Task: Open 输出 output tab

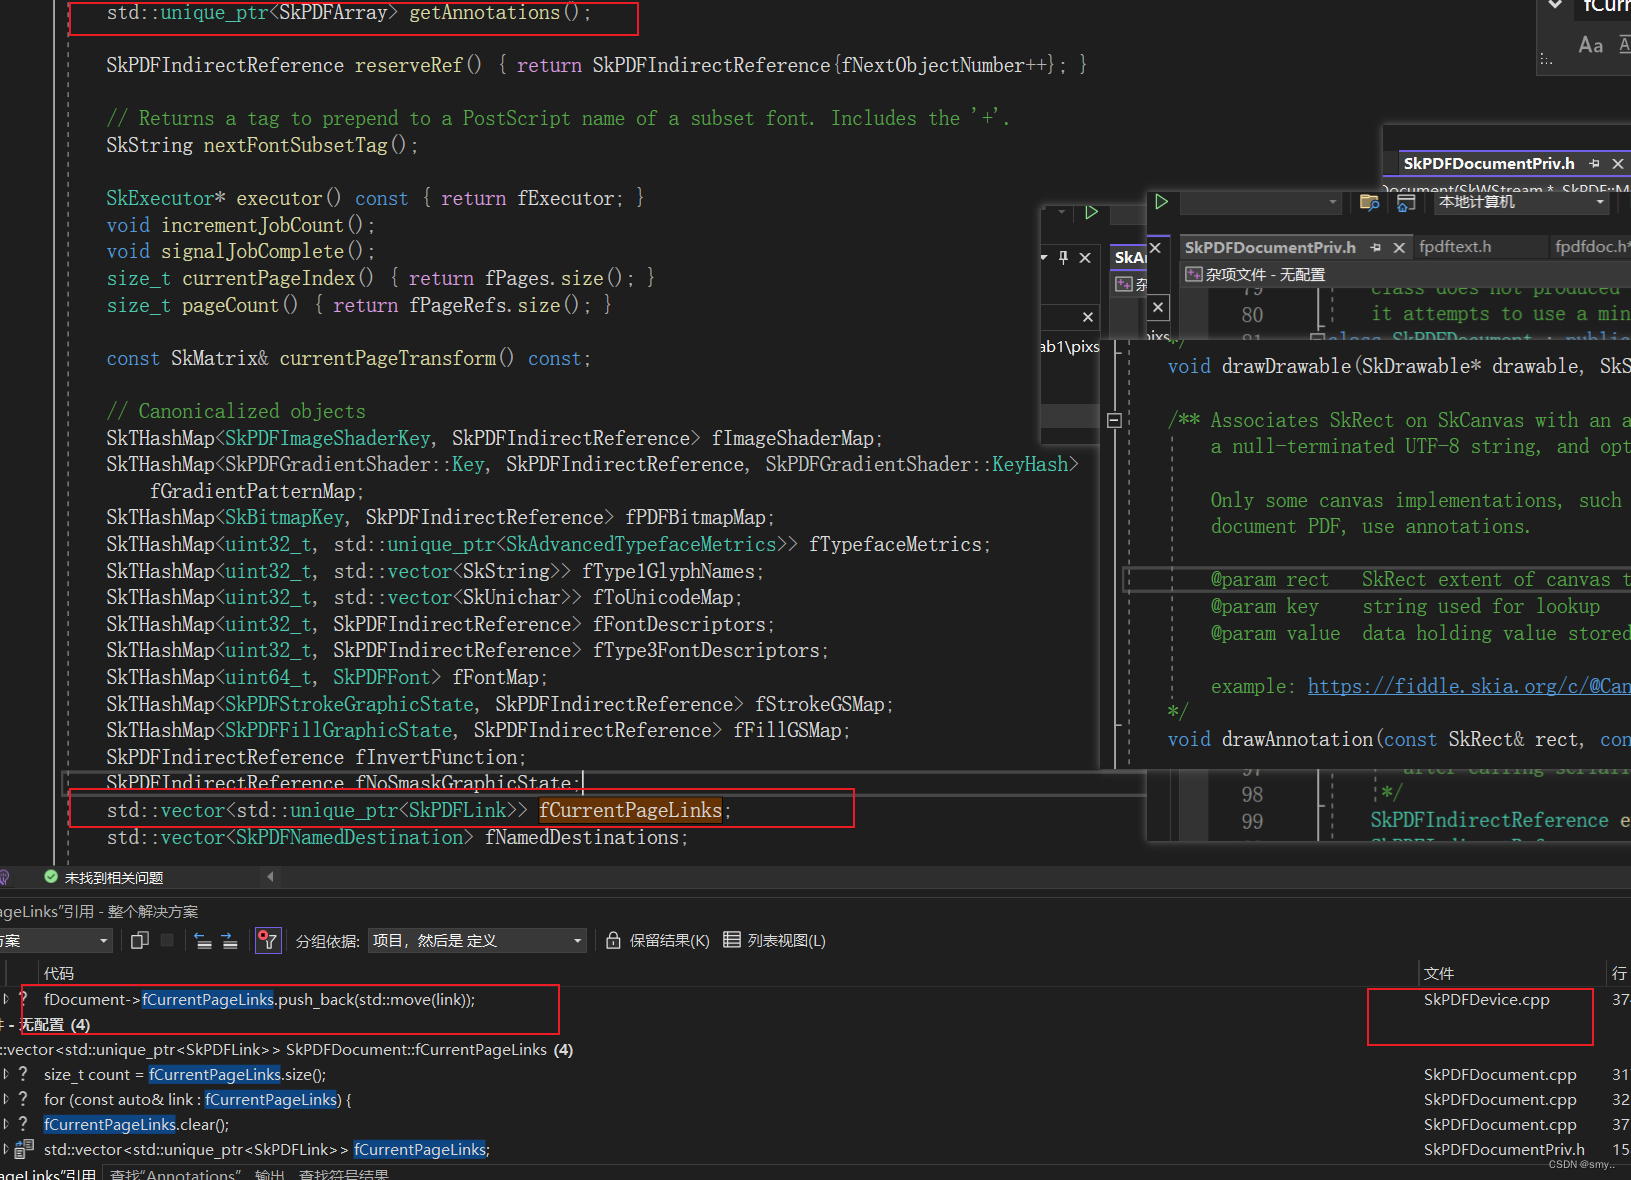Action: tap(269, 1174)
